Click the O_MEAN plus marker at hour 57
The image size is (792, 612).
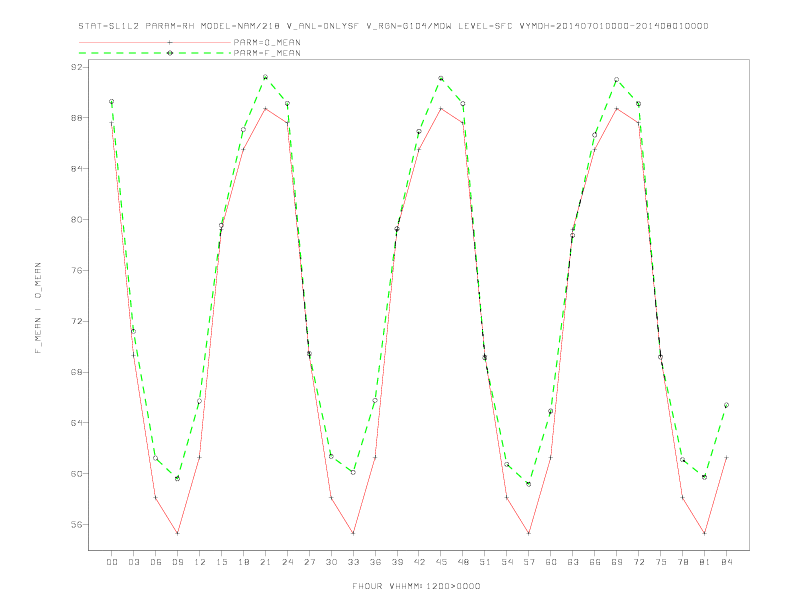(529, 533)
